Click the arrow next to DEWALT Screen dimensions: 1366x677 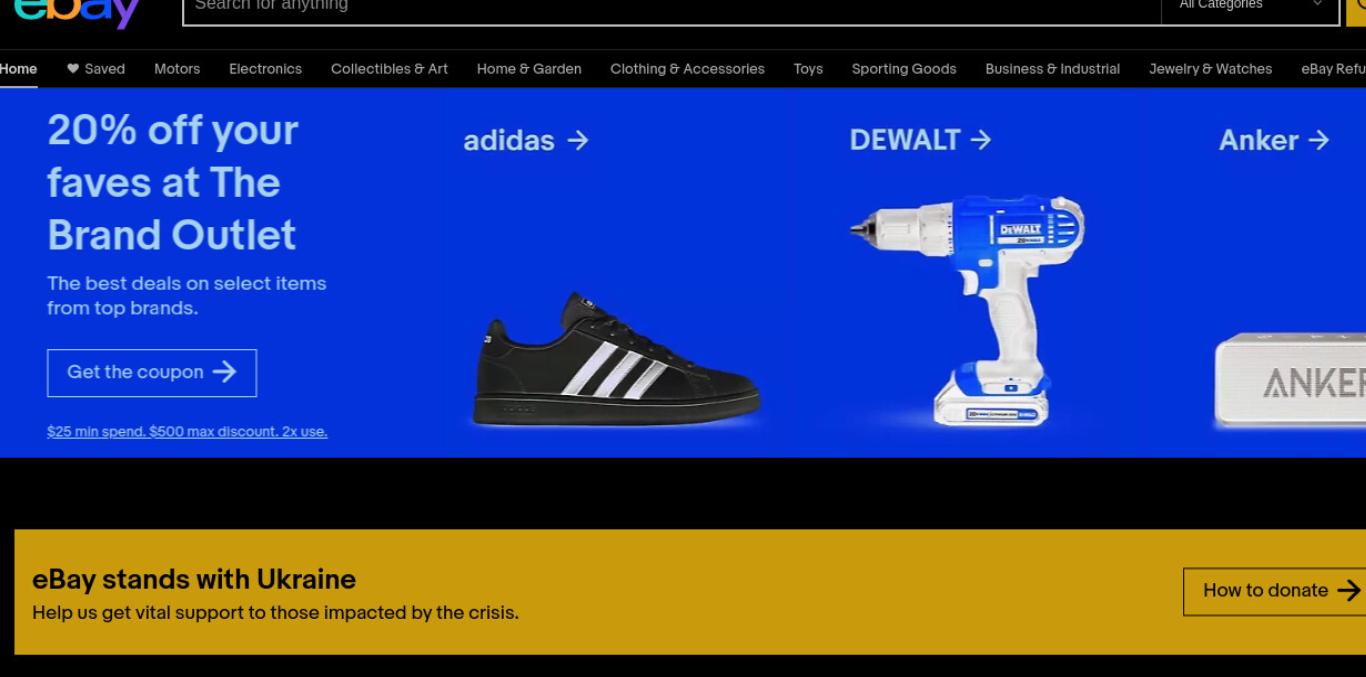[981, 140]
